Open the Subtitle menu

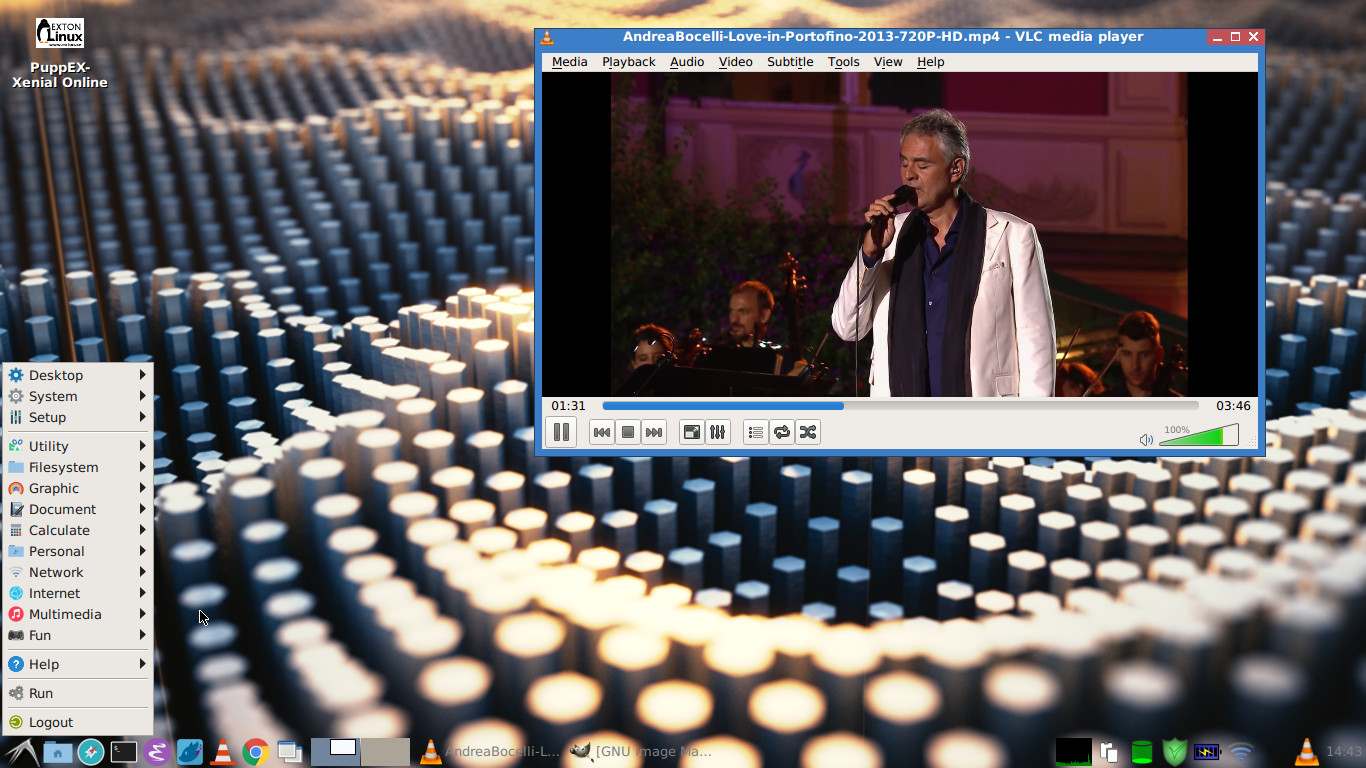790,62
